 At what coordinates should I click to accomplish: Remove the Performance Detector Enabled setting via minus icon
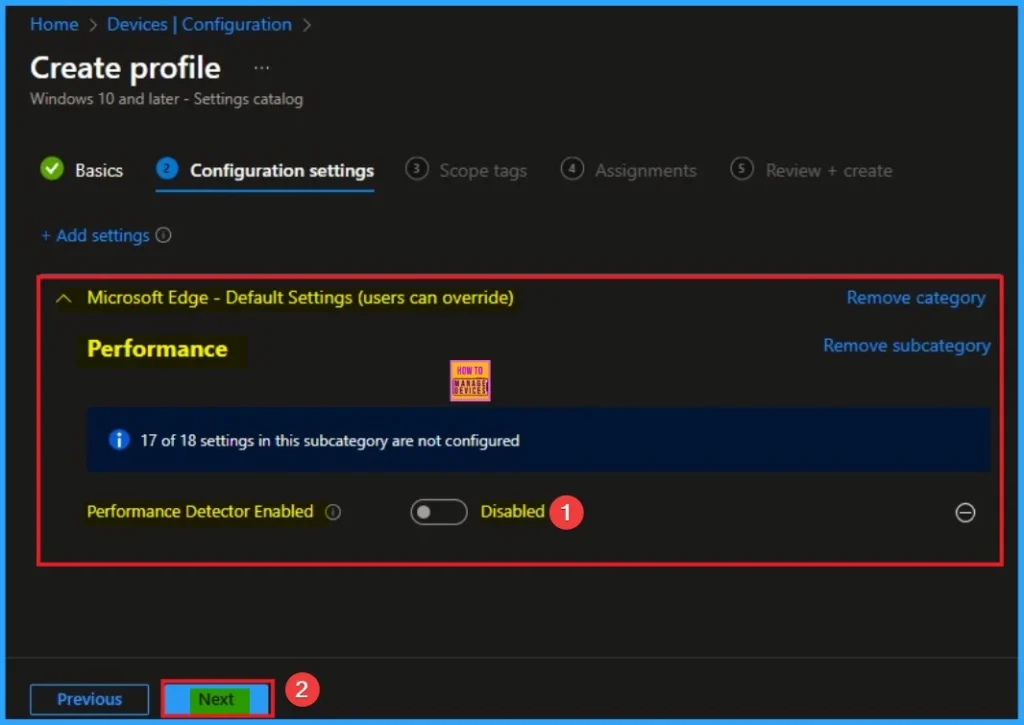pos(965,513)
